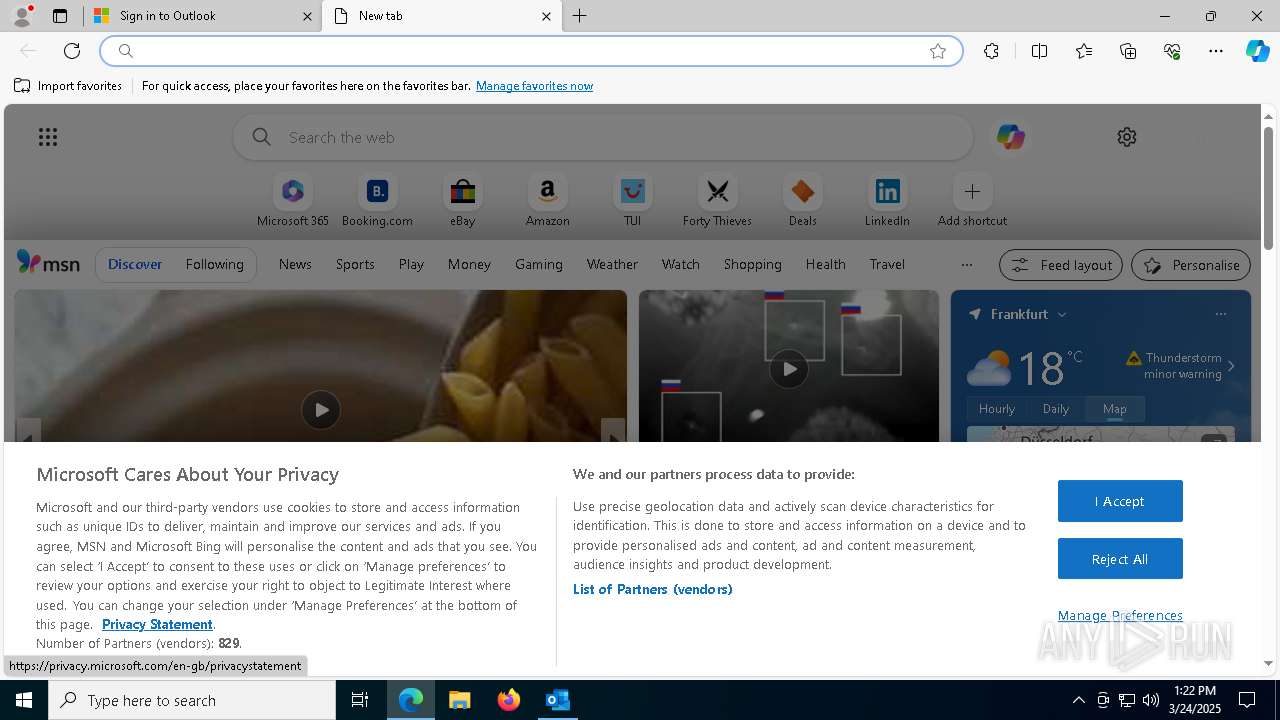Open the Sports category
This screenshot has width=1280, height=720.
[355, 264]
